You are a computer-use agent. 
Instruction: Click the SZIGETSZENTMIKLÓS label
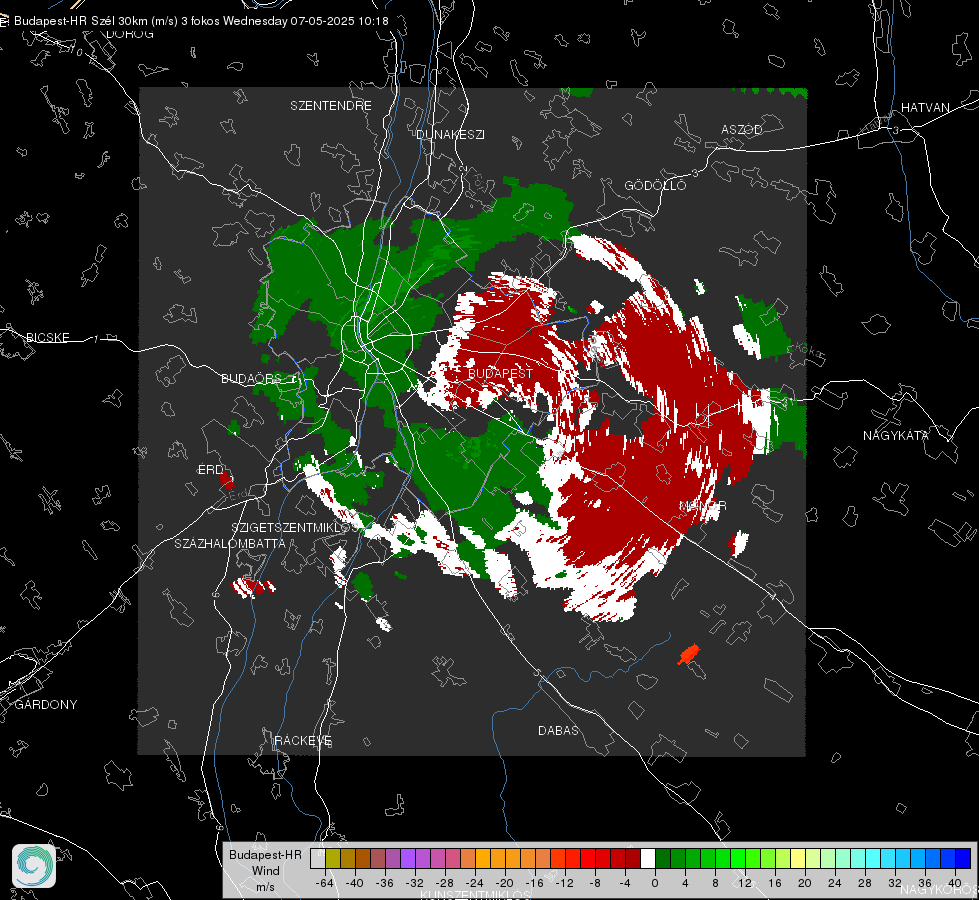pyautogui.click(x=294, y=527)
